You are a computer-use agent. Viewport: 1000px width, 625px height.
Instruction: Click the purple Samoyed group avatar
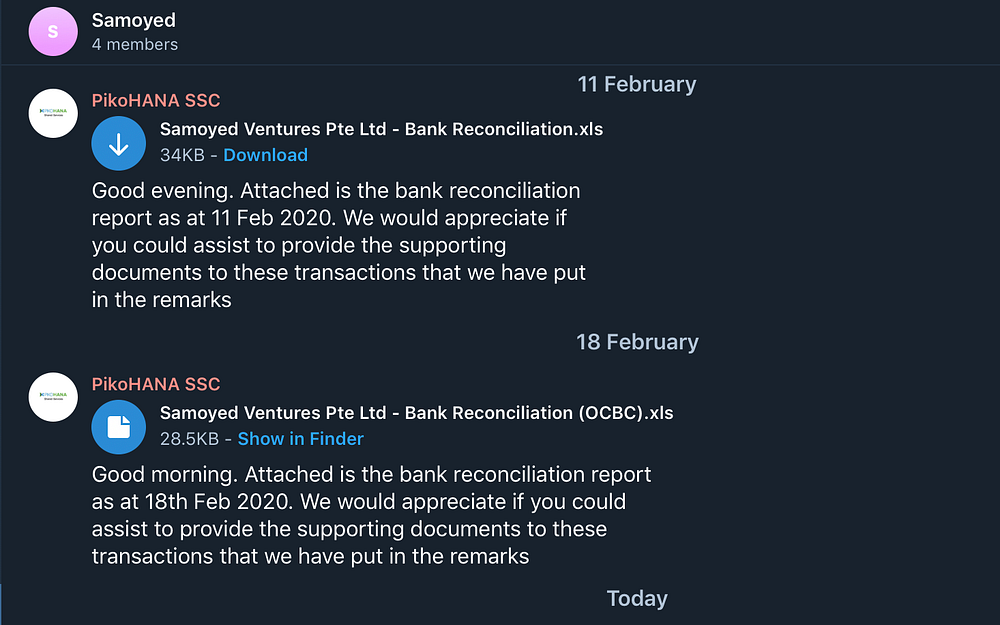(x=53, y=31)
